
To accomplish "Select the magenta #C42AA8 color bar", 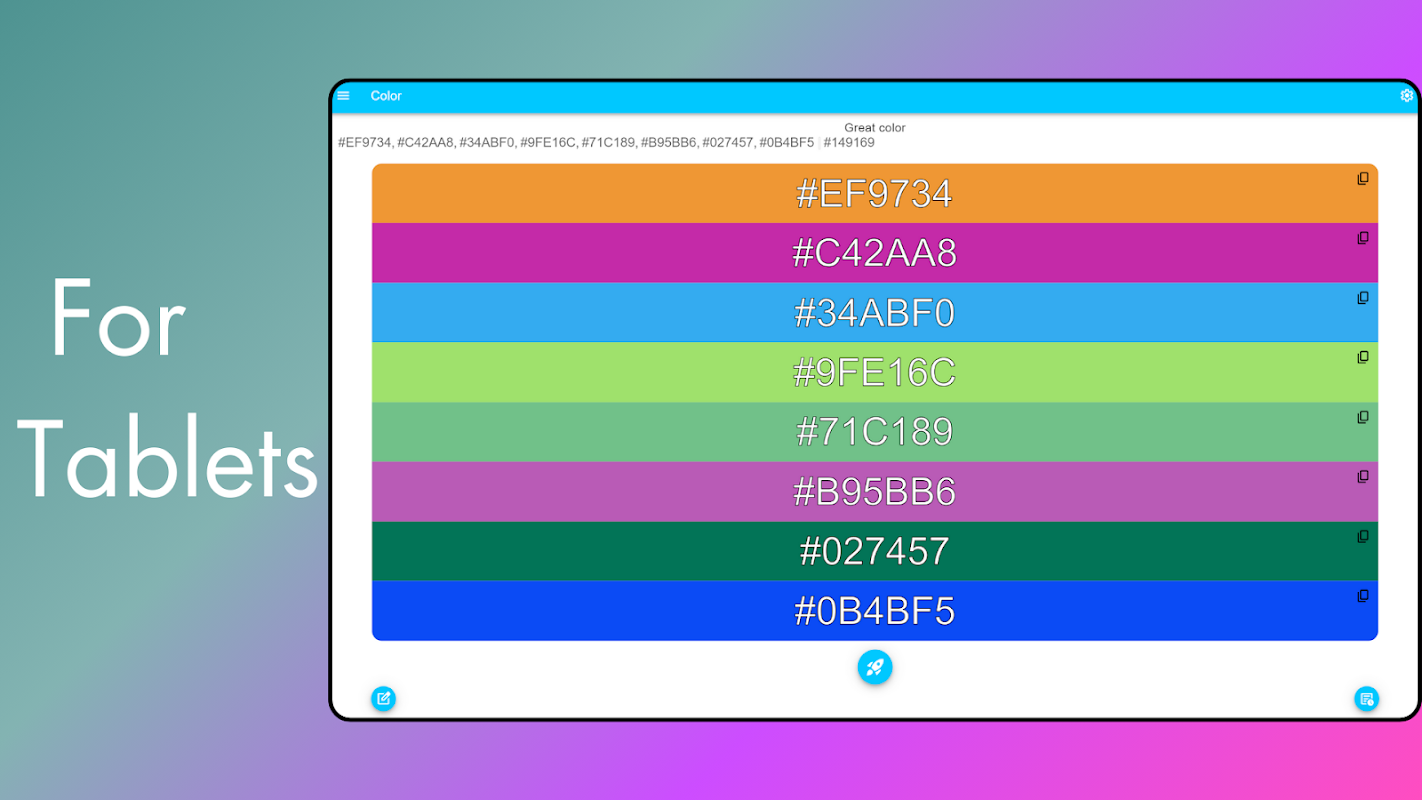I will click(x=875, y=253).
